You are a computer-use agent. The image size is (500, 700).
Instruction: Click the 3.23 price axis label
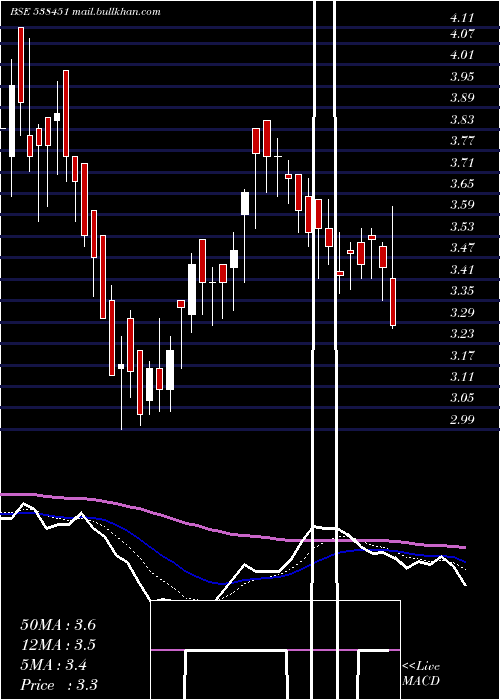click(x=462, y=333)
